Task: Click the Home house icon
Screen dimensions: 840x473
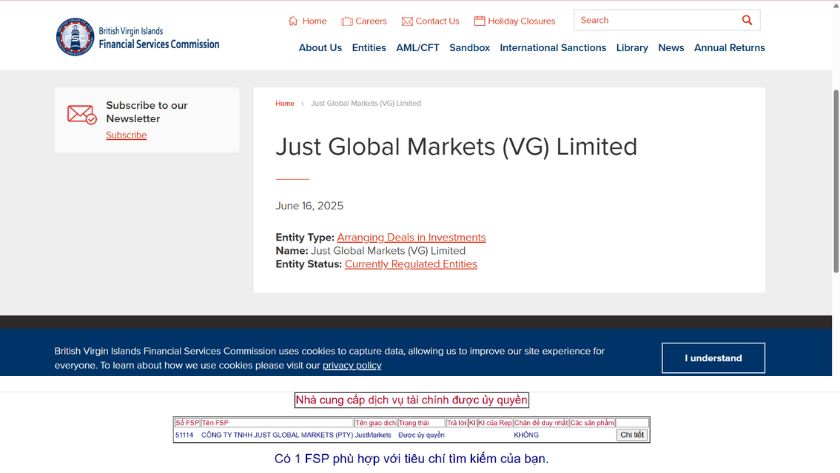Action: click(x=293, y=21)
